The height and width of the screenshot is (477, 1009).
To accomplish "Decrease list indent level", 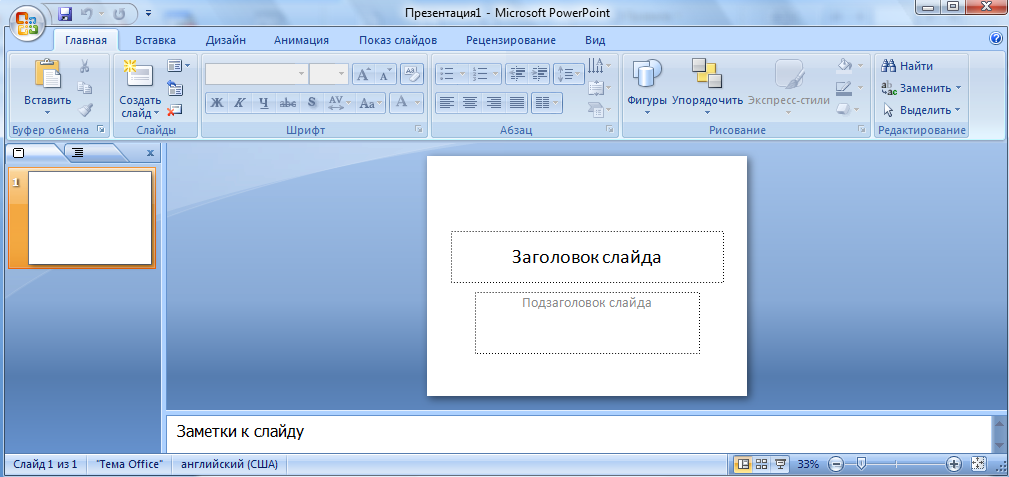I will pos(517,74).
